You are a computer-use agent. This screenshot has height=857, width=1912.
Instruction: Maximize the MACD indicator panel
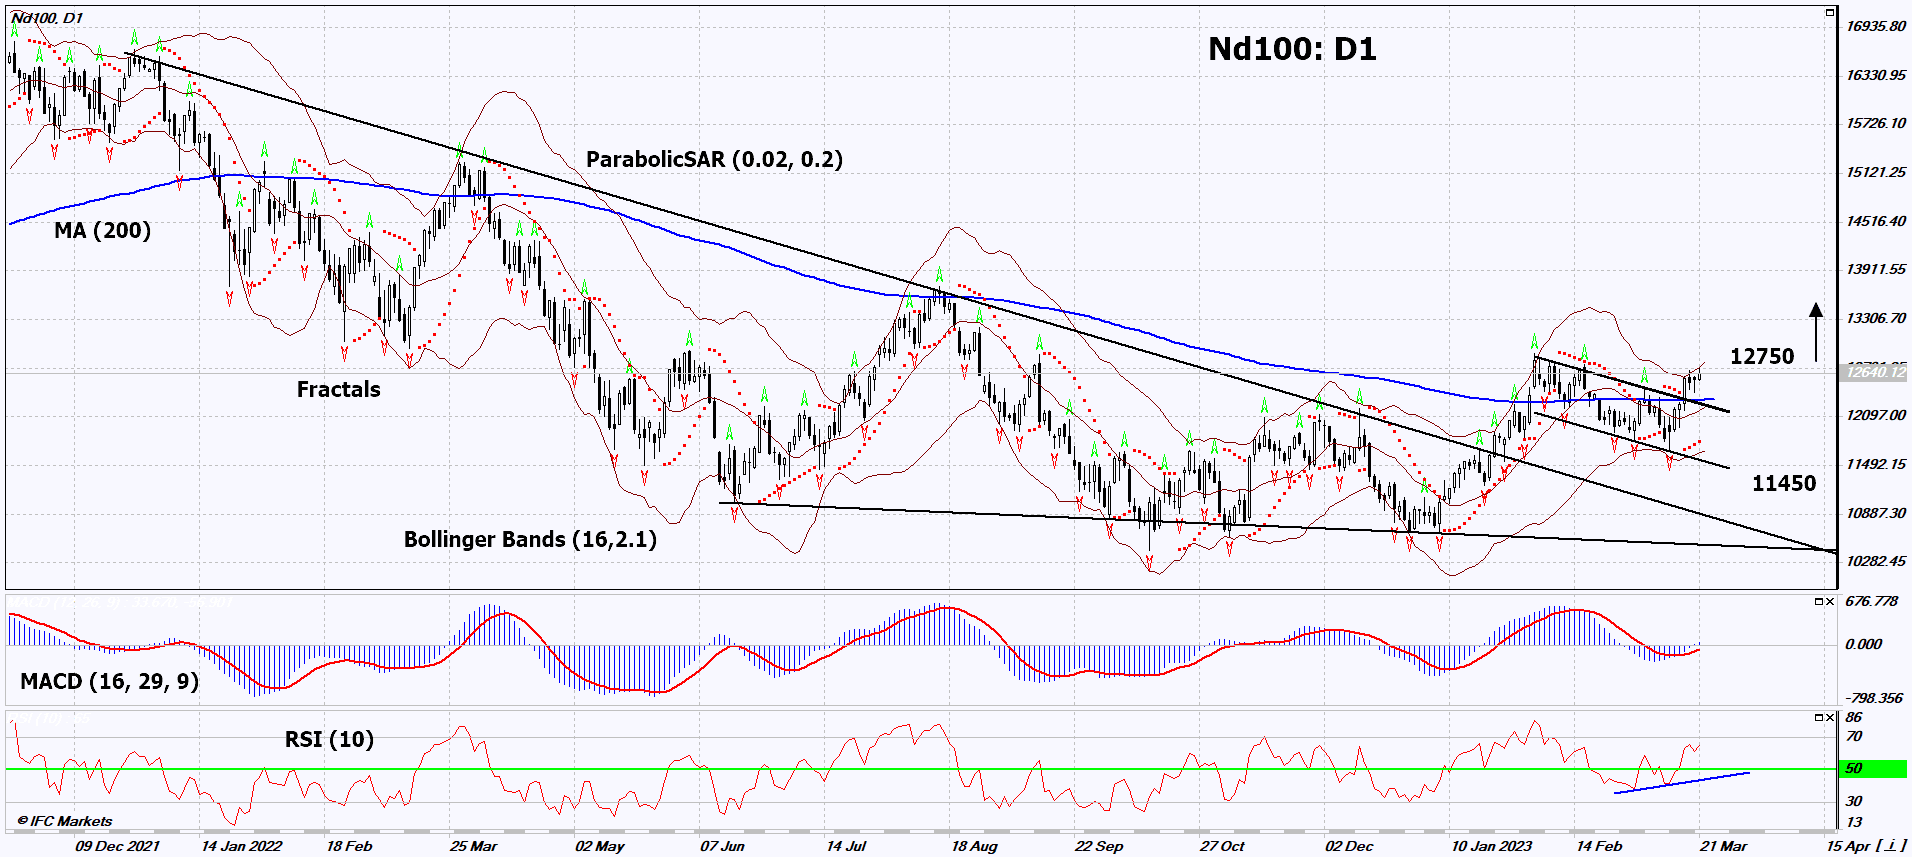pos(1819,602)
